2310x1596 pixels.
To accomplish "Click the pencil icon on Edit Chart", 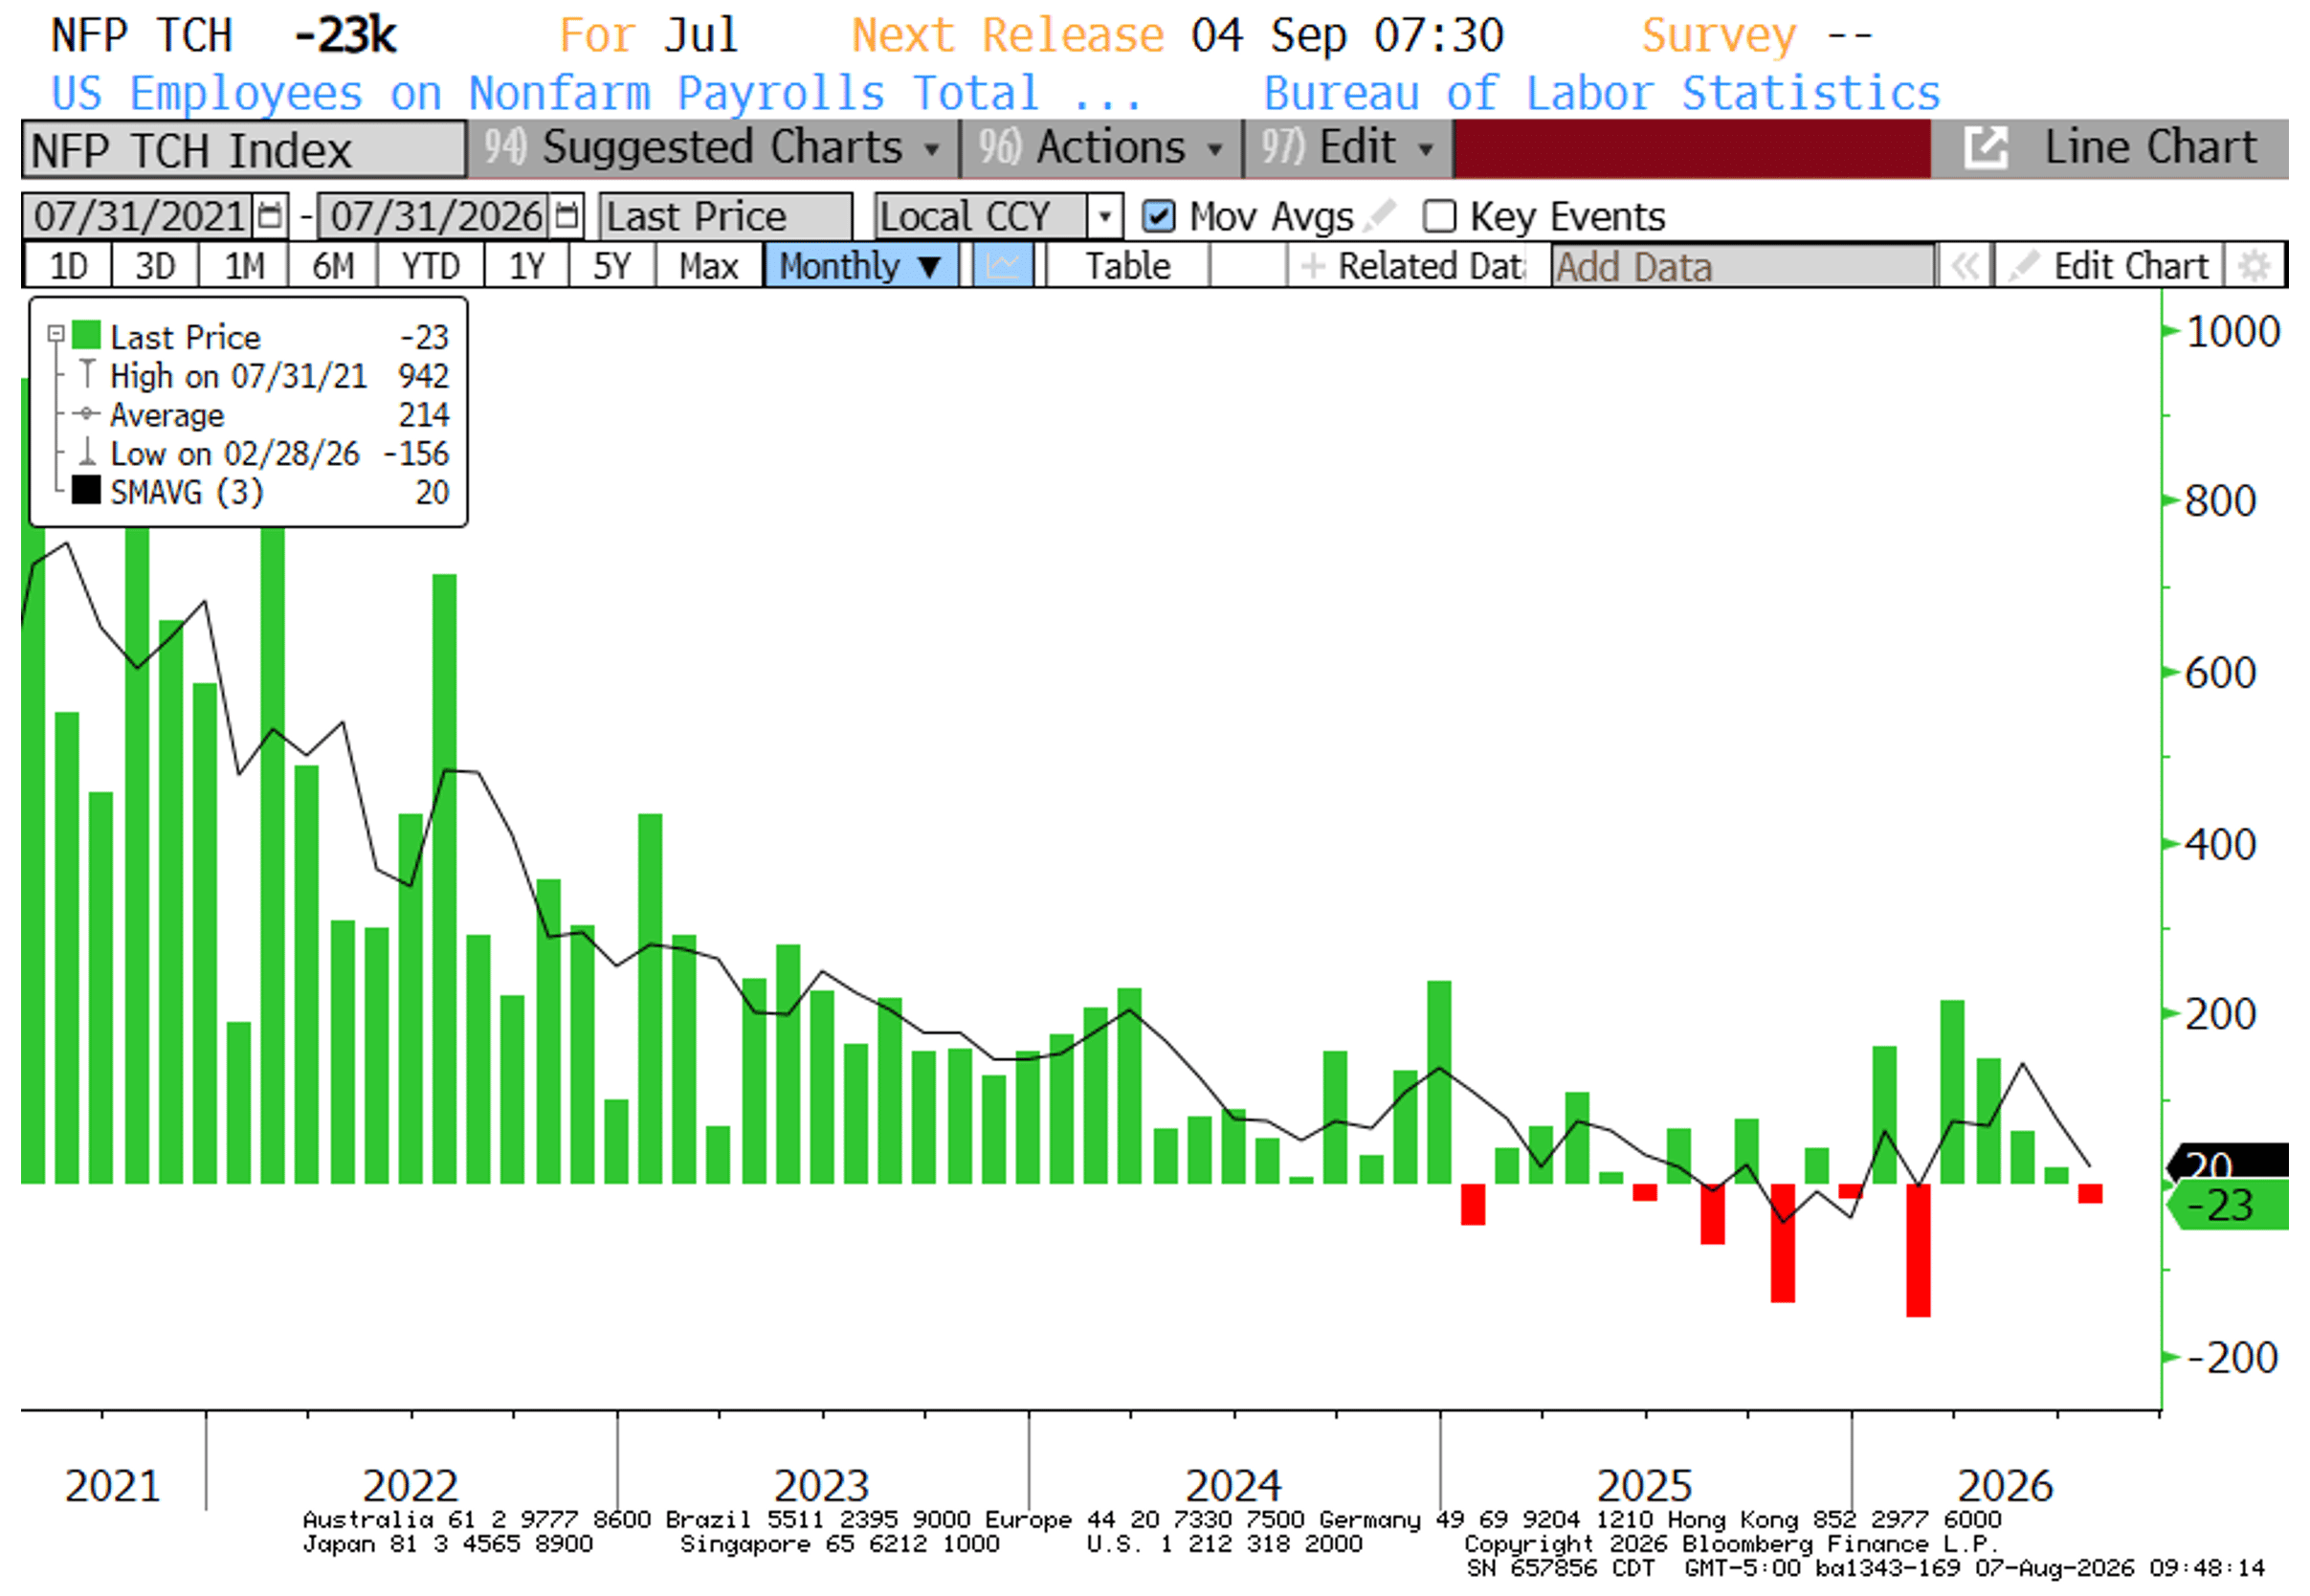I will tap(2023, 266).
